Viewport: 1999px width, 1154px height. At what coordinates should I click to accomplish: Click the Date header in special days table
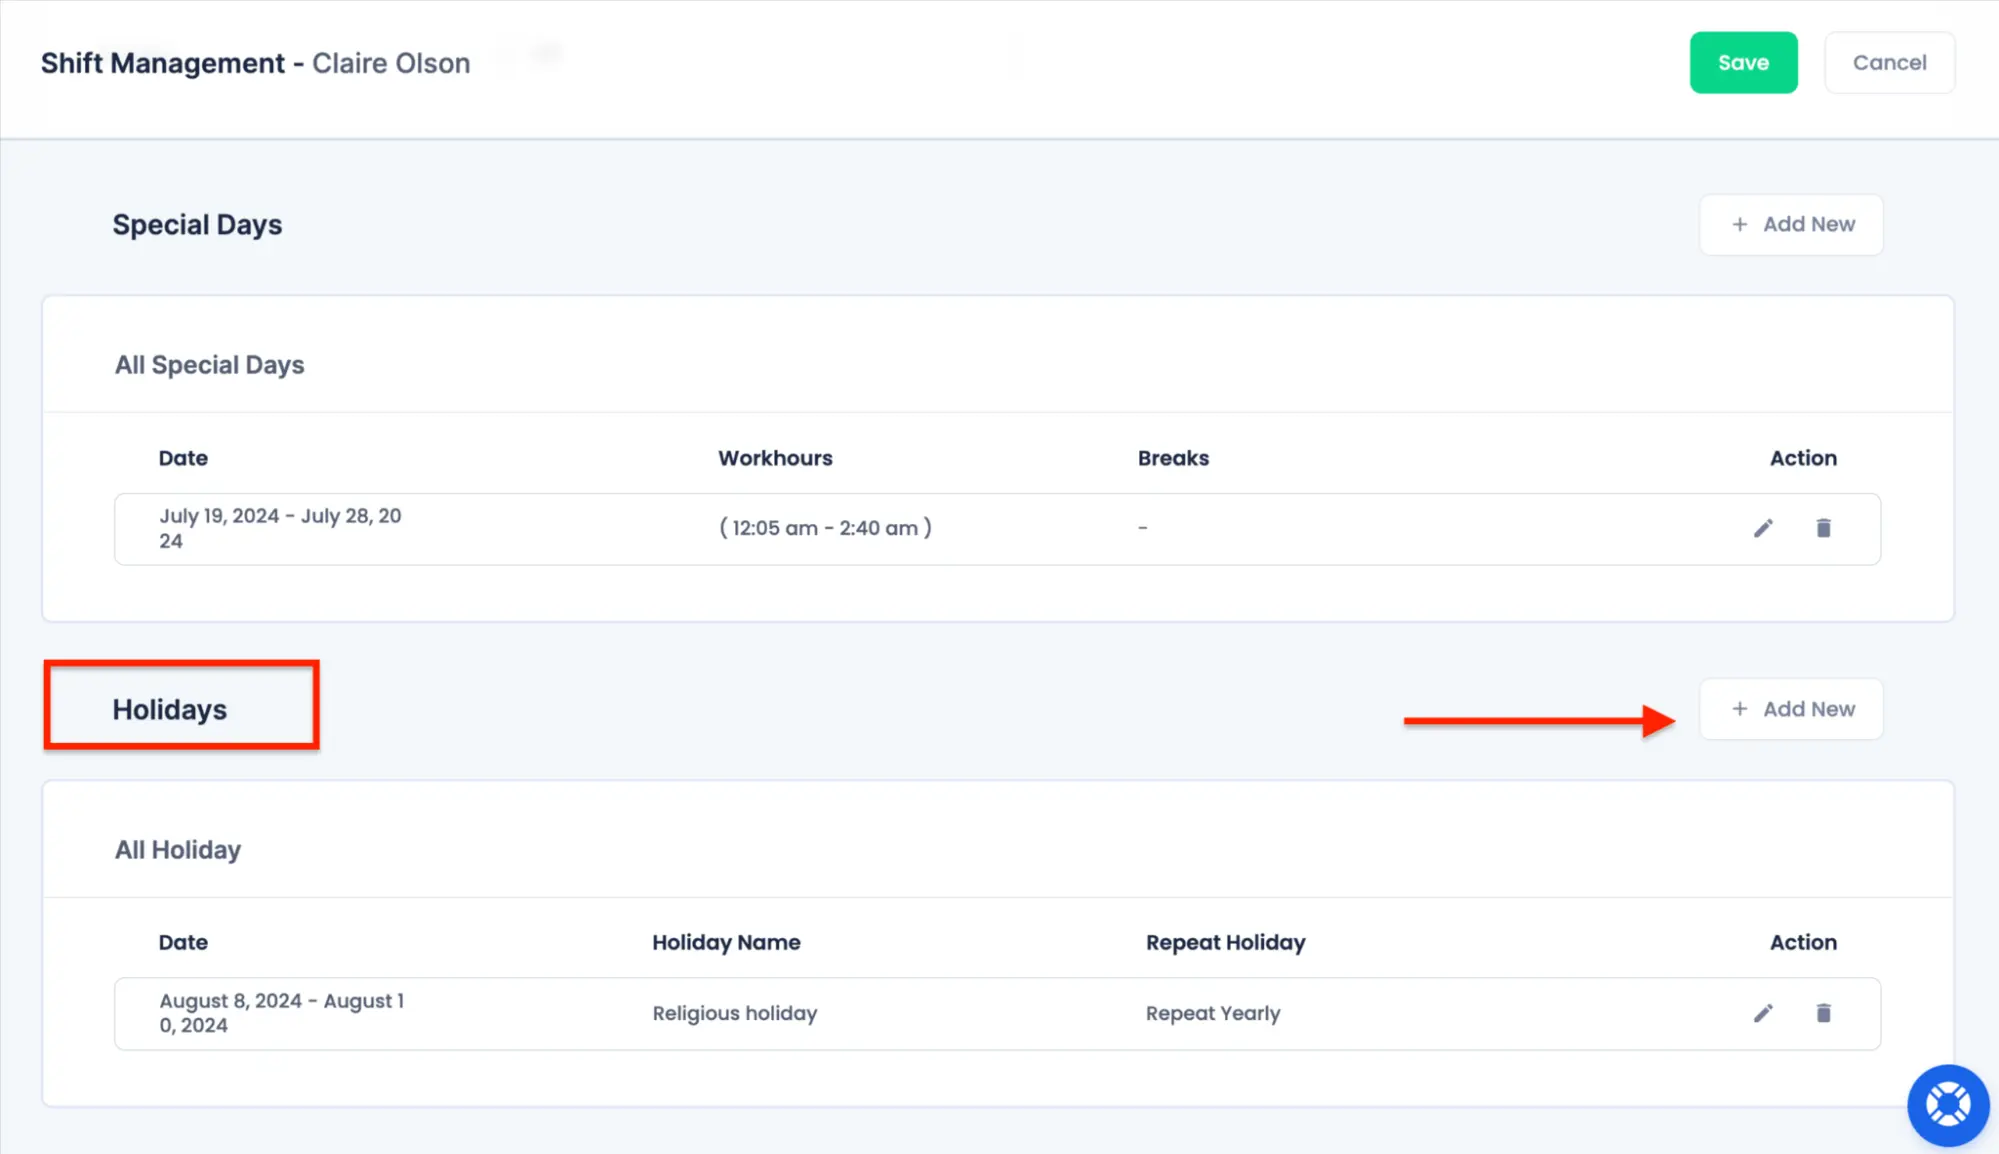pos(183,458)
